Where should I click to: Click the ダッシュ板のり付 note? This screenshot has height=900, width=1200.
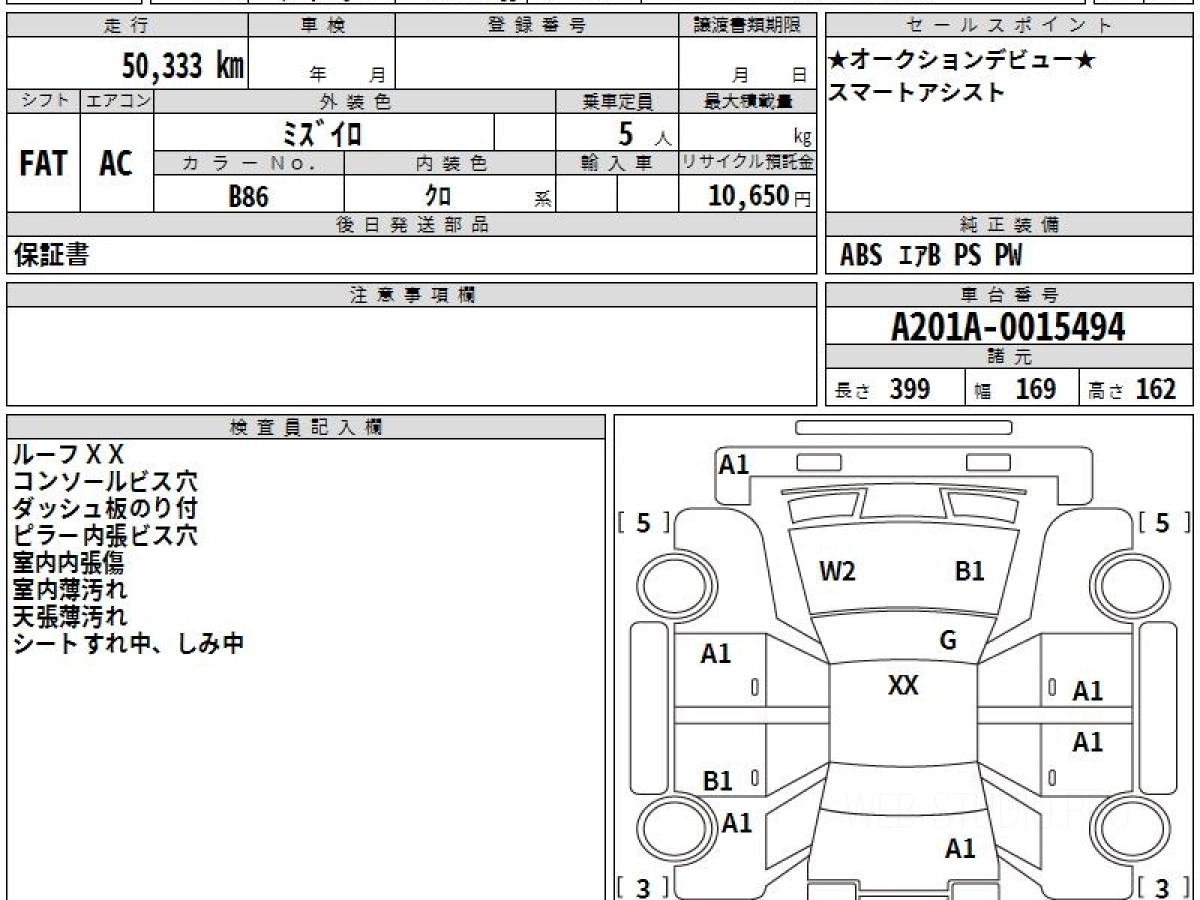pyautogui.click(x=106, y=509)
